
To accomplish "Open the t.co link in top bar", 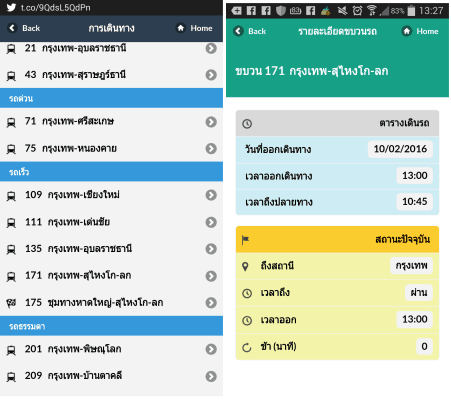I will pos(56,7).
